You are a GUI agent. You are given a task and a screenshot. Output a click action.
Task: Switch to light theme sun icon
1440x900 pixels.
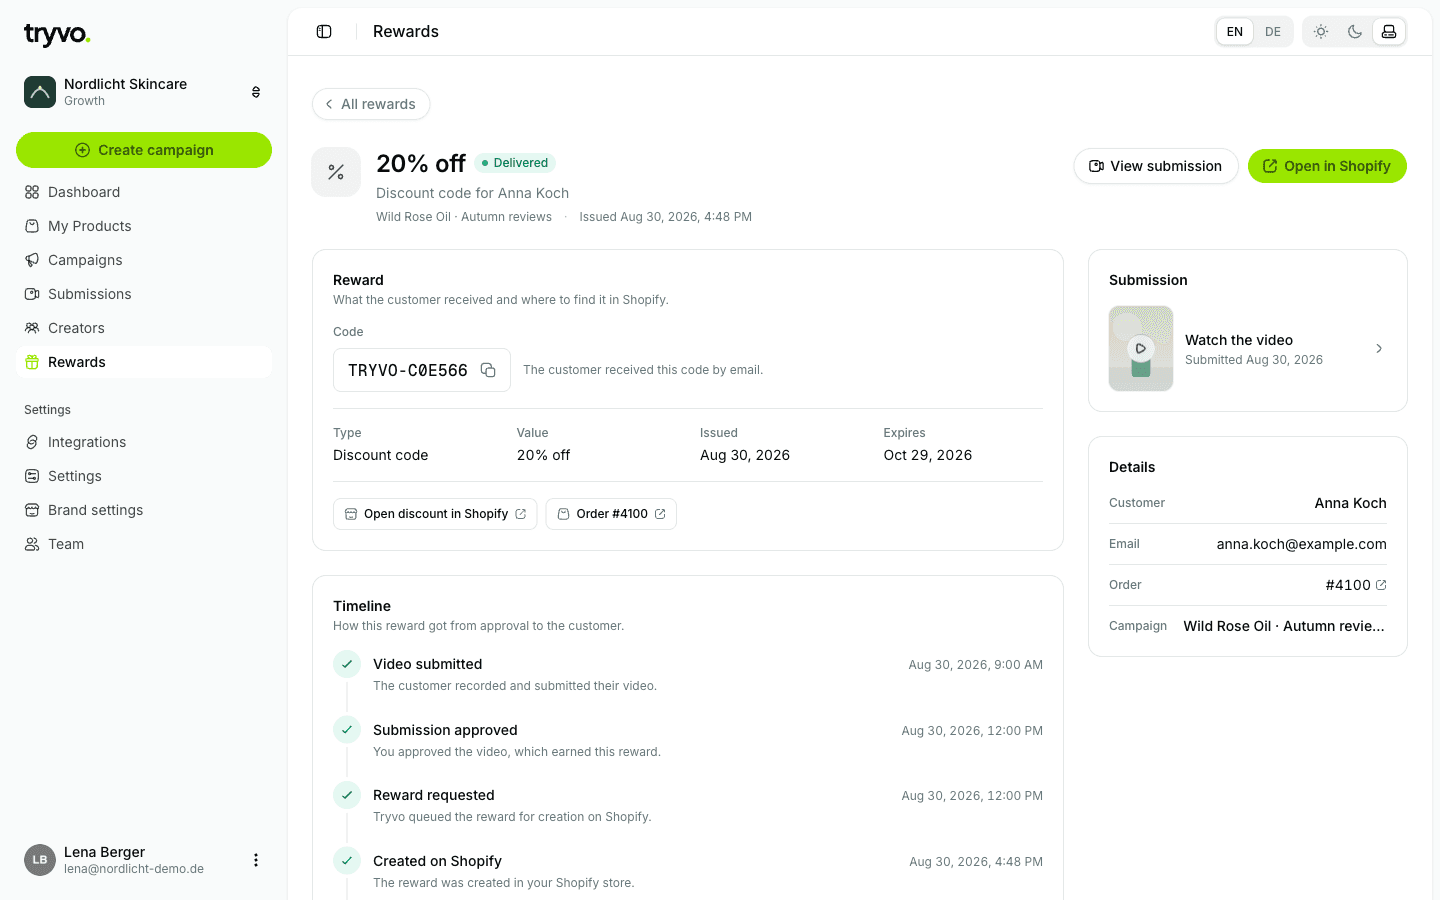tap(1321, 32)
